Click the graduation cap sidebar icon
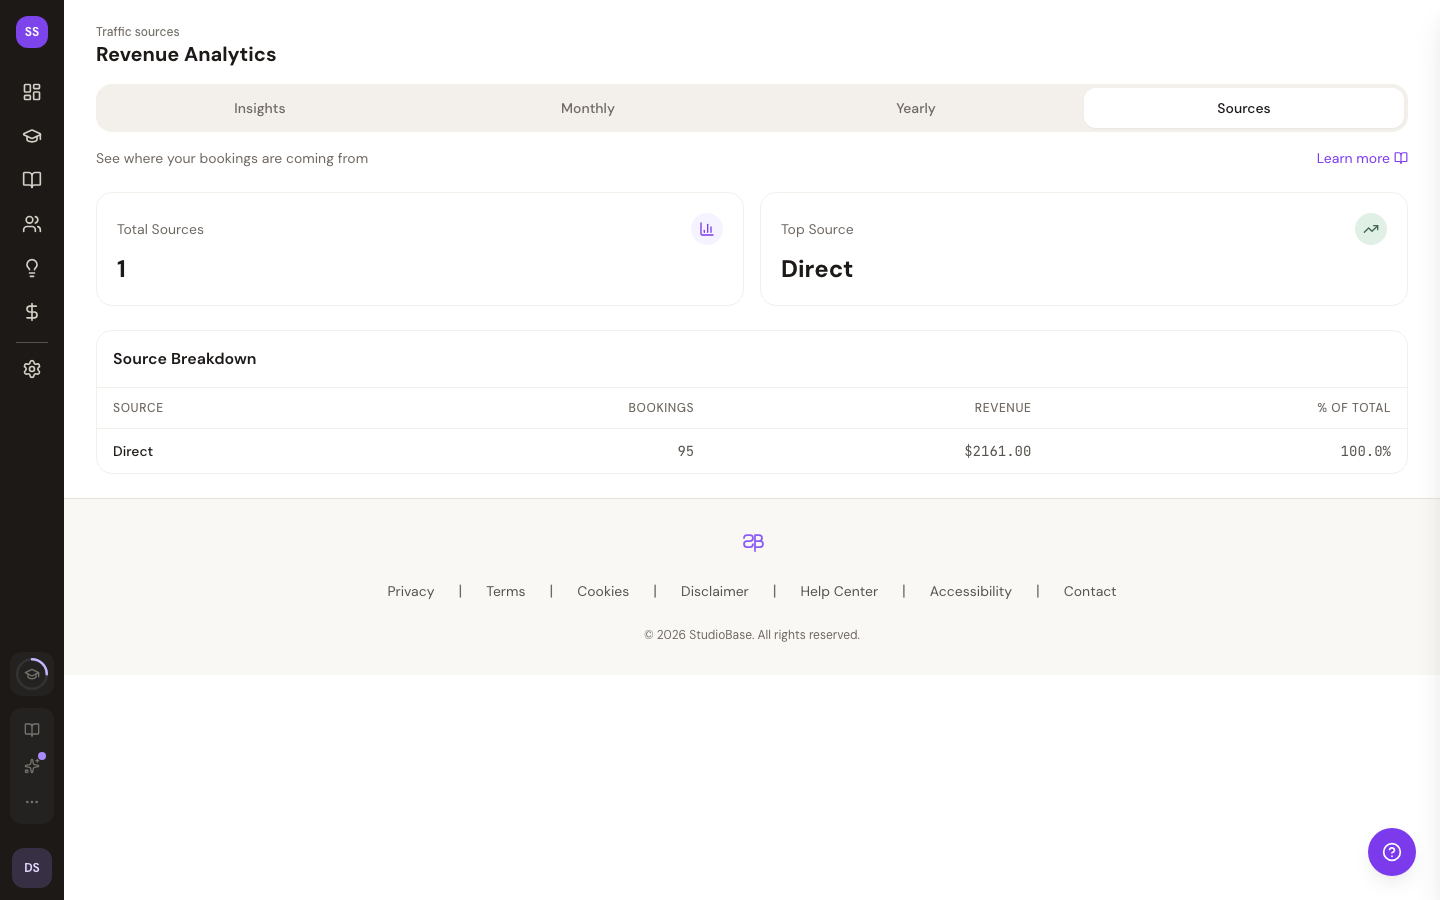This screenshot has height=900, width=1440. click(32, 136)
